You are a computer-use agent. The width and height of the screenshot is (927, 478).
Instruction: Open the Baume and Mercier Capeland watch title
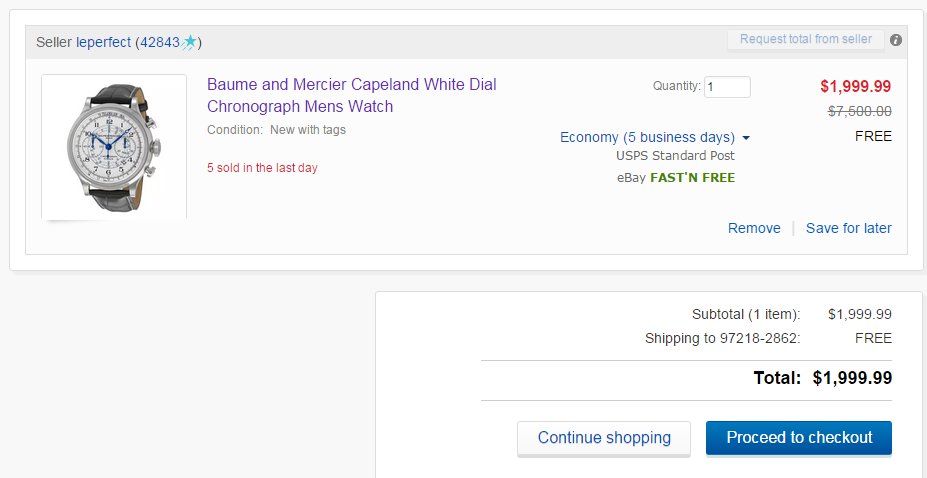[x=352, y=95]
